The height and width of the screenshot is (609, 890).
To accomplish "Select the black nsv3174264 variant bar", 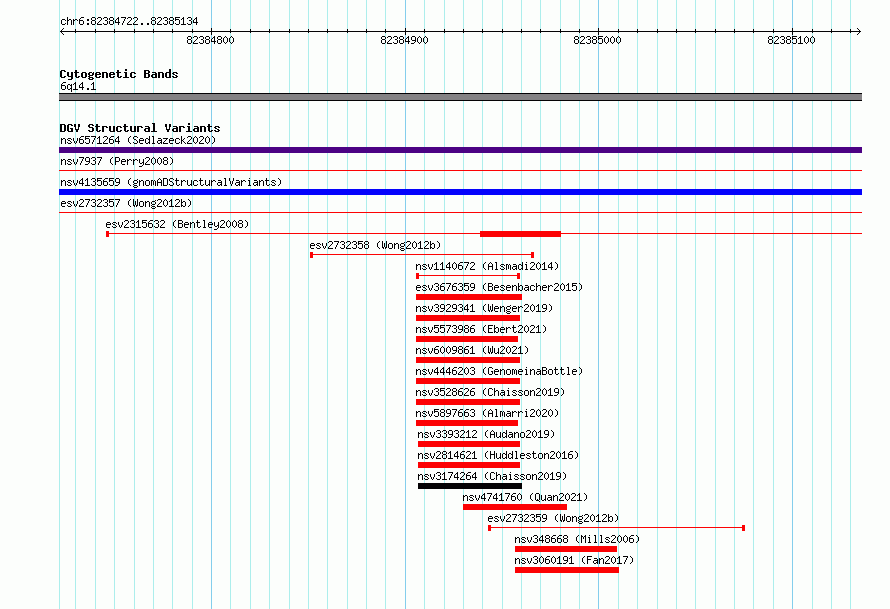I will coord(470,486).
